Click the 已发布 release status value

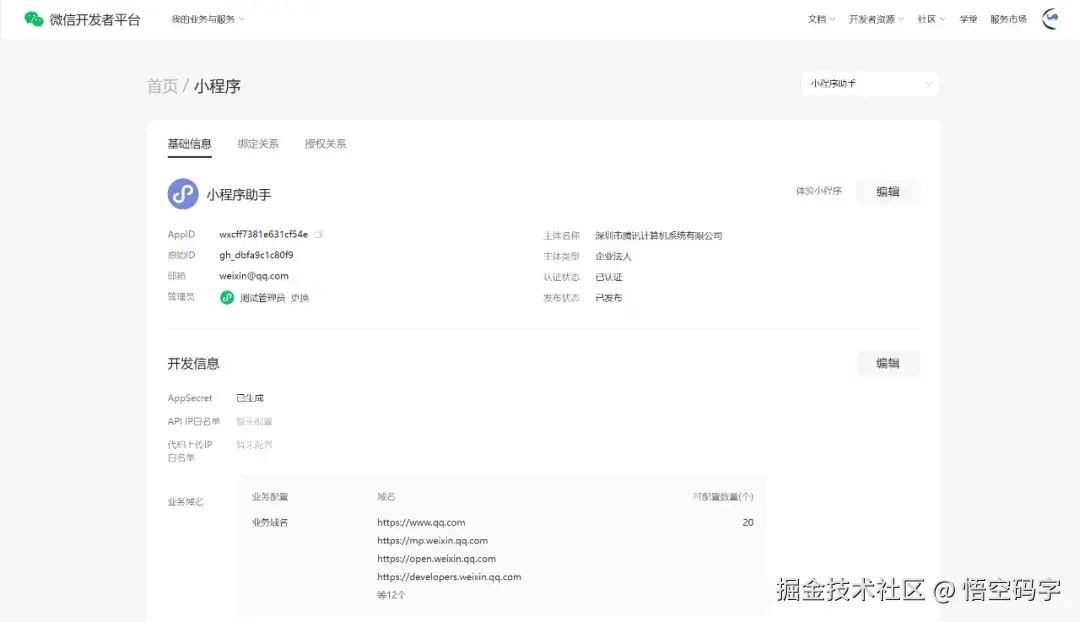click(609, 298)
